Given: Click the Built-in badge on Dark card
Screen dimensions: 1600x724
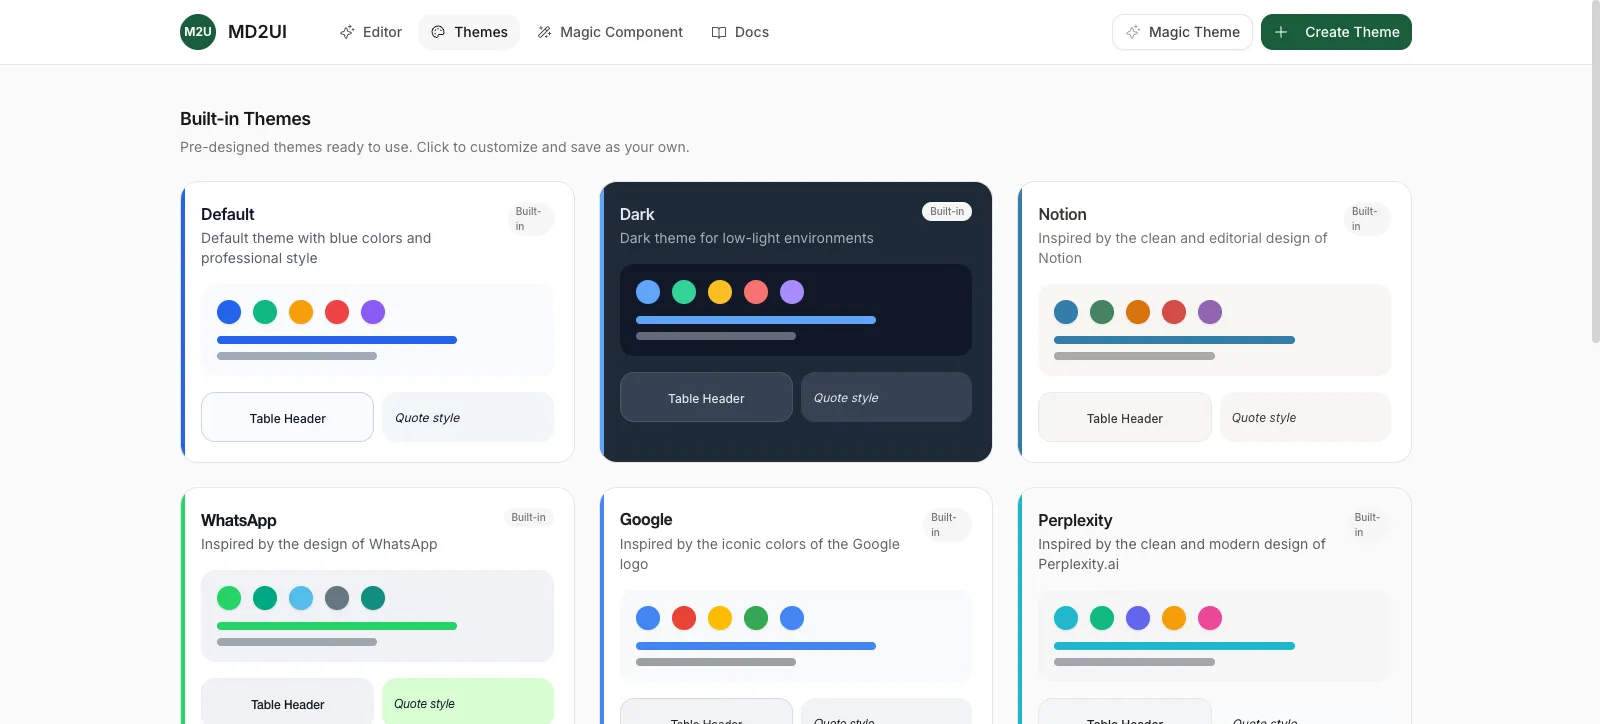Looking at the screenshot, I should pyautogui.click(x=947, y=211).
